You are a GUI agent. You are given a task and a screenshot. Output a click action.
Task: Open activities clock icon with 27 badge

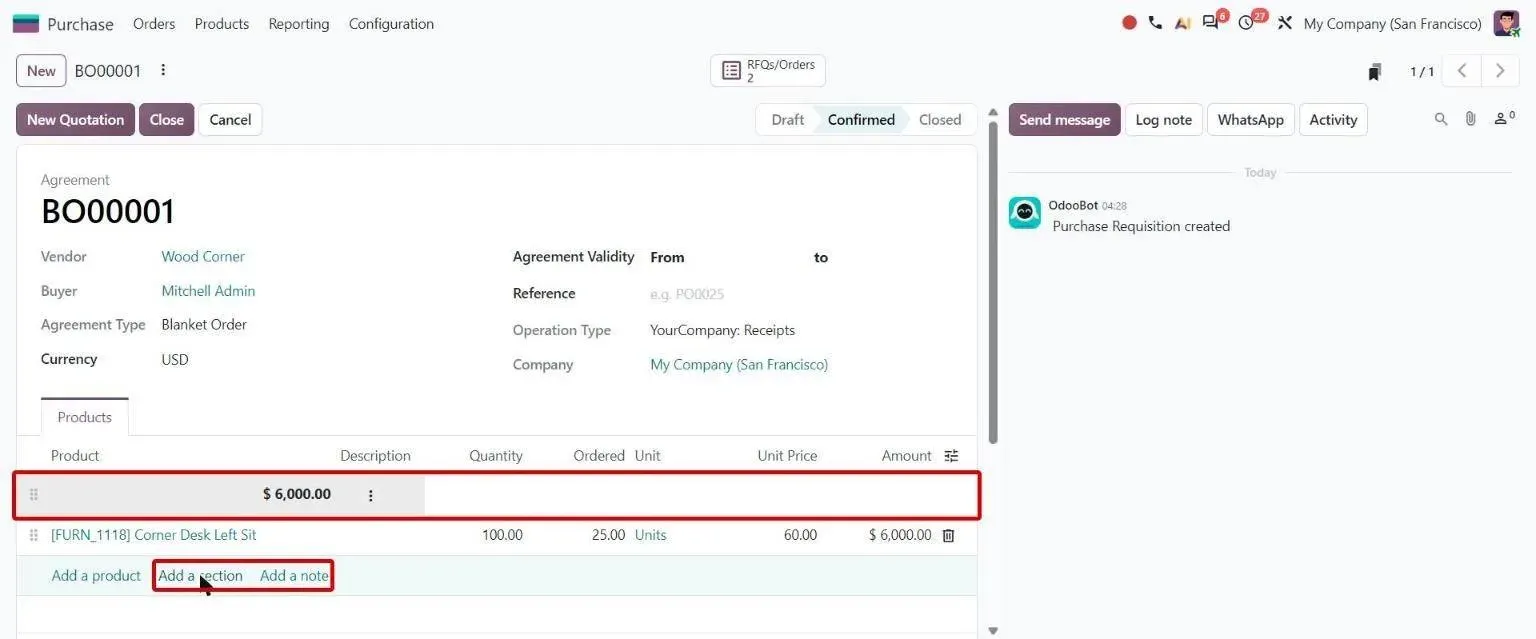point(1247,23)
